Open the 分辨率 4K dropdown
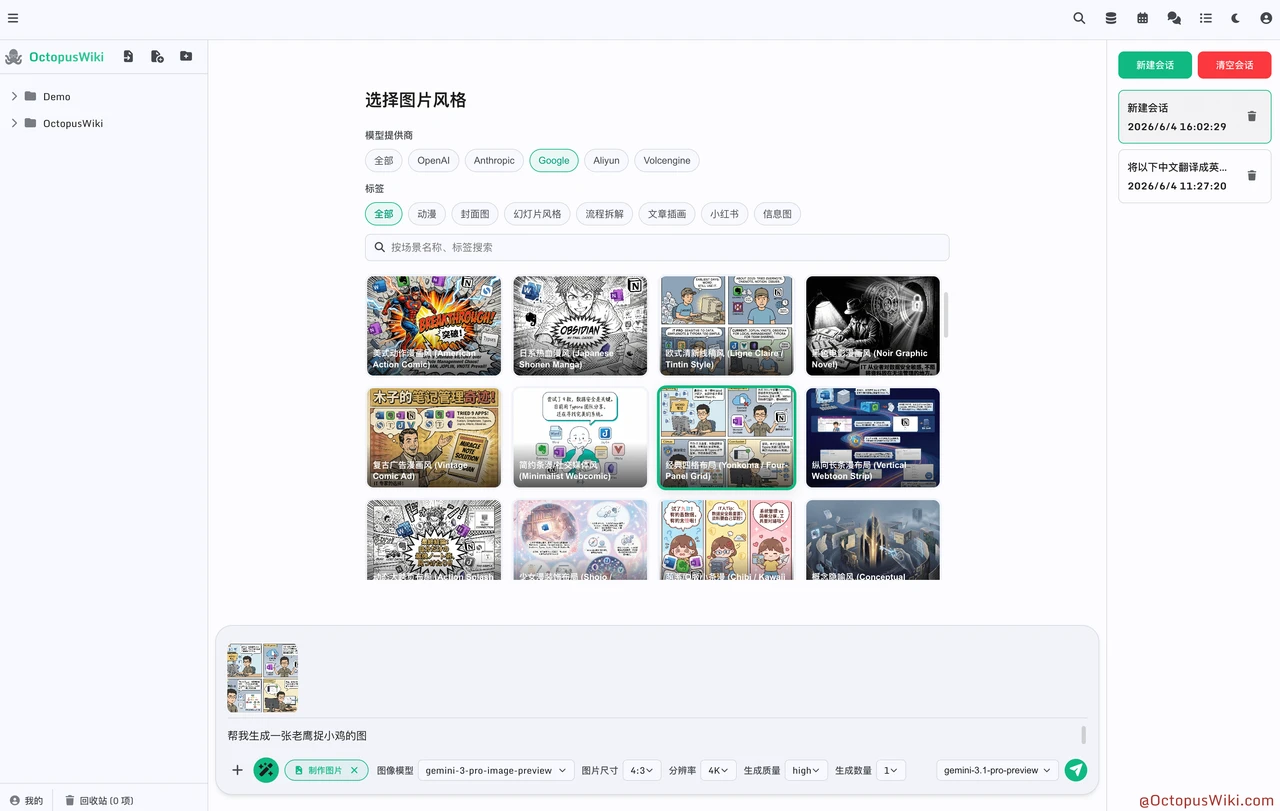Image resolution: width=1280 pixels, height=811 pixels. (718, 771)
